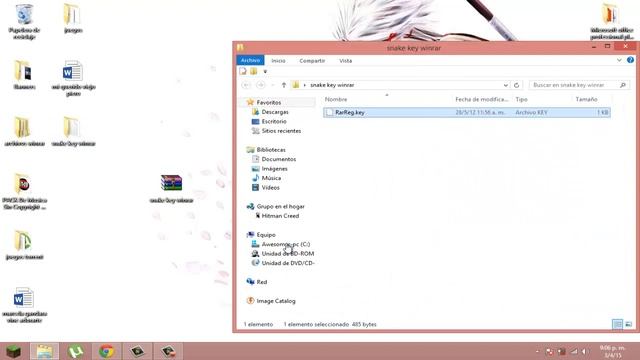The width and height of the screenshot is (640, 360).
Task: Open File Explorer from the taskbar
Action: pos(44,351)
